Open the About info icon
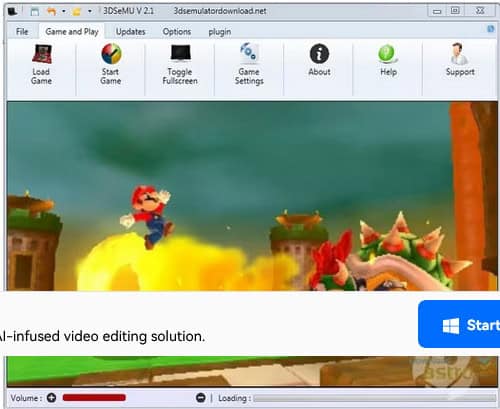 (319, 54)
